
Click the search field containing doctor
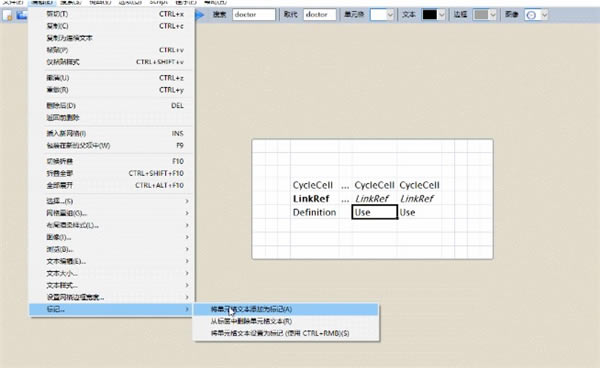(x=254, y=15)
